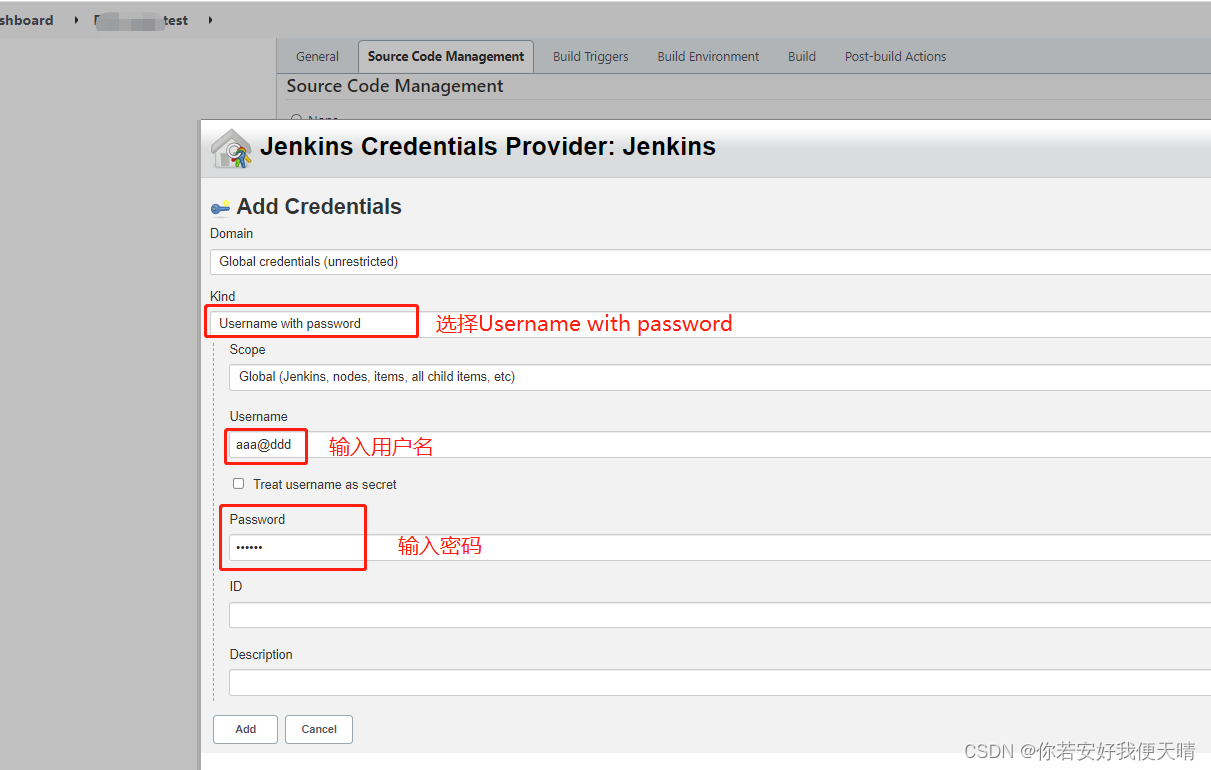Click the Add Credentials heading

click(319, 207)
